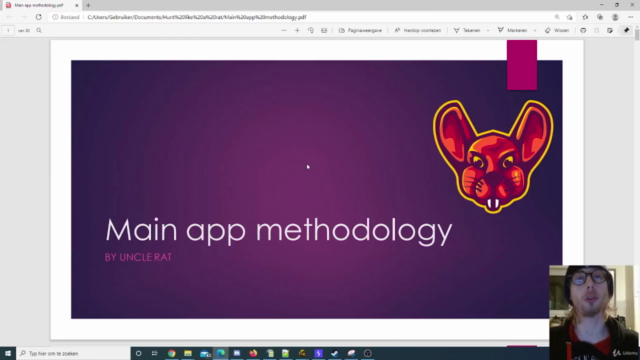
Task: Fit page to width
Action: [324, 30]
